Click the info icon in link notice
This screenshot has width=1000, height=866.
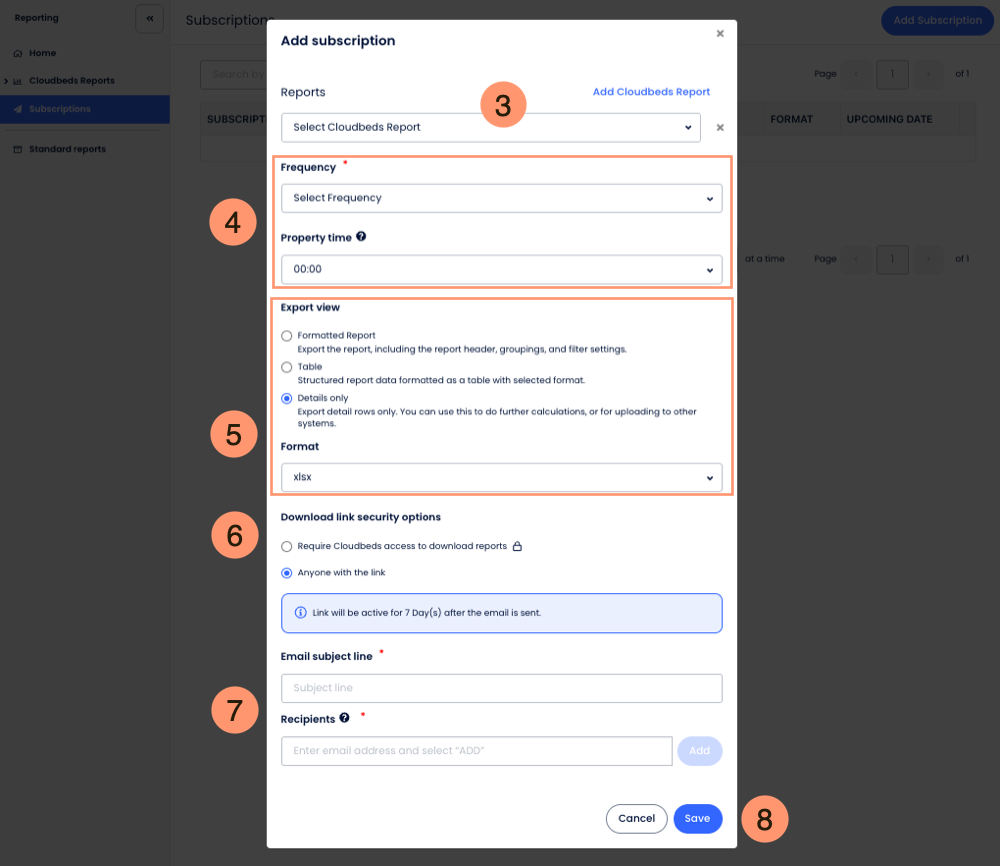[x=301, y=613]
